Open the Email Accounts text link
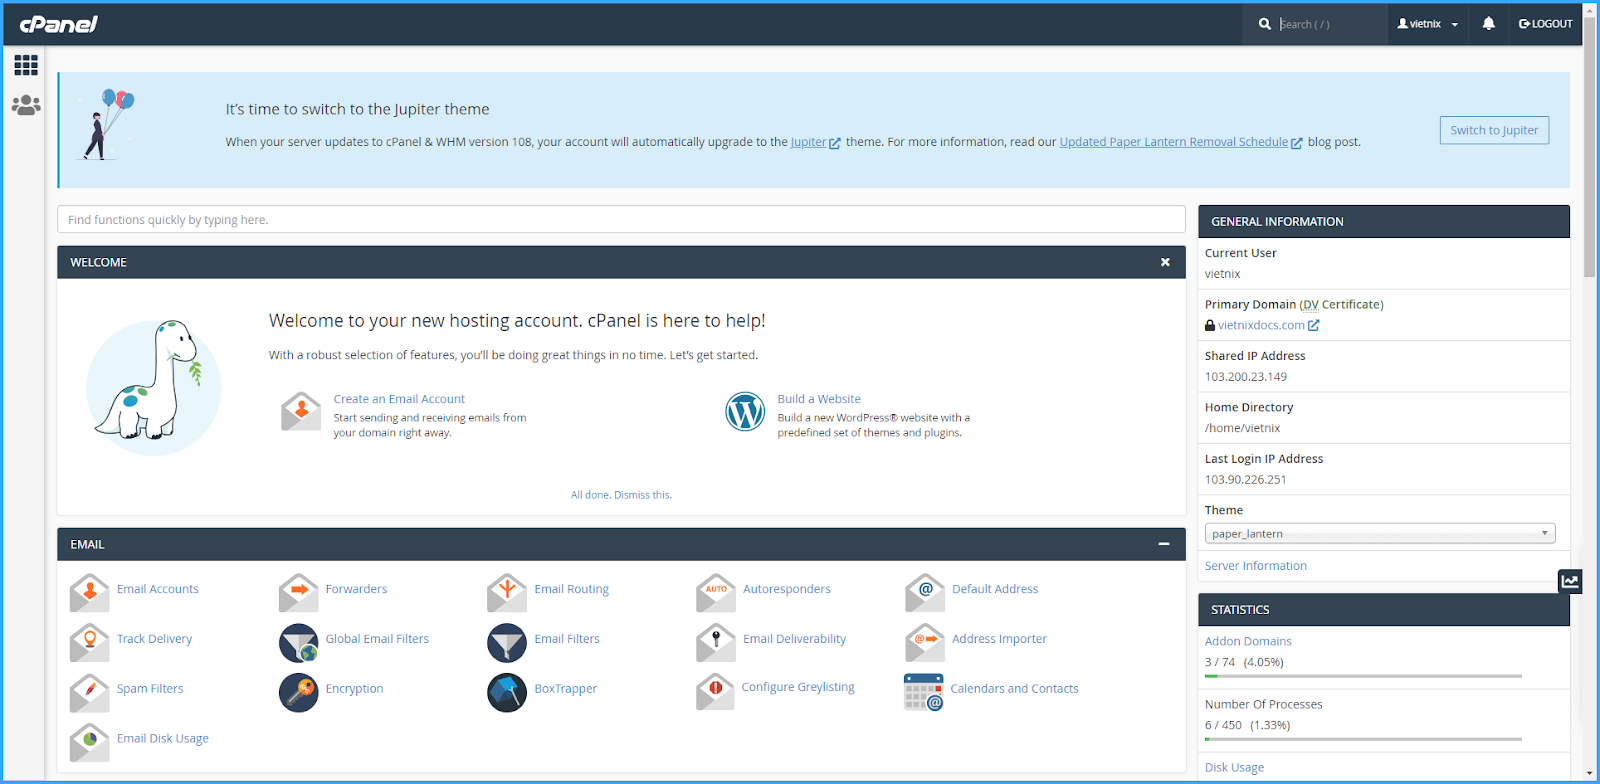Viewport: 1600px width, 784px height. click(x=158, y=589)
